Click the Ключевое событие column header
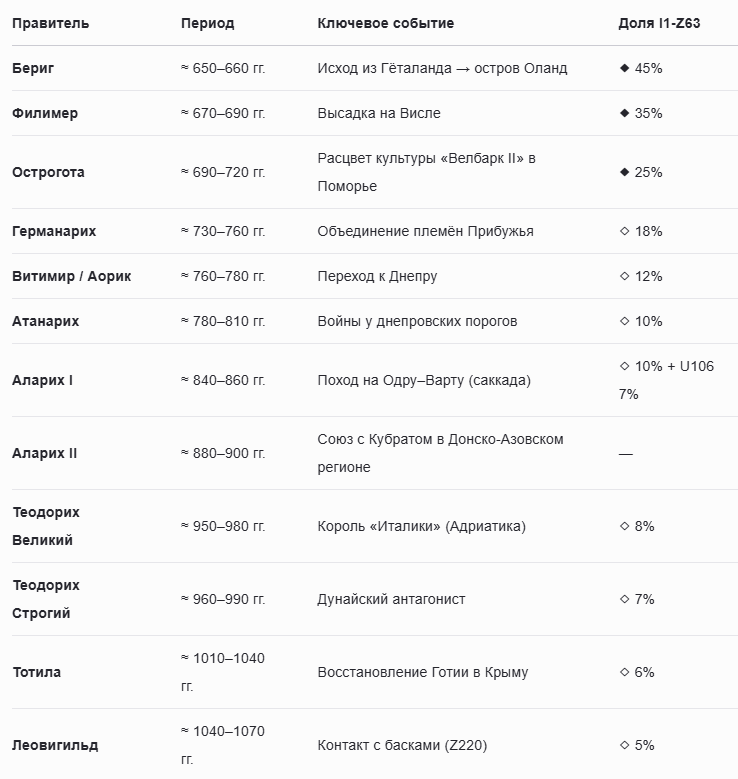This screenshot has width=738, height=779. [x=386, y=23]
